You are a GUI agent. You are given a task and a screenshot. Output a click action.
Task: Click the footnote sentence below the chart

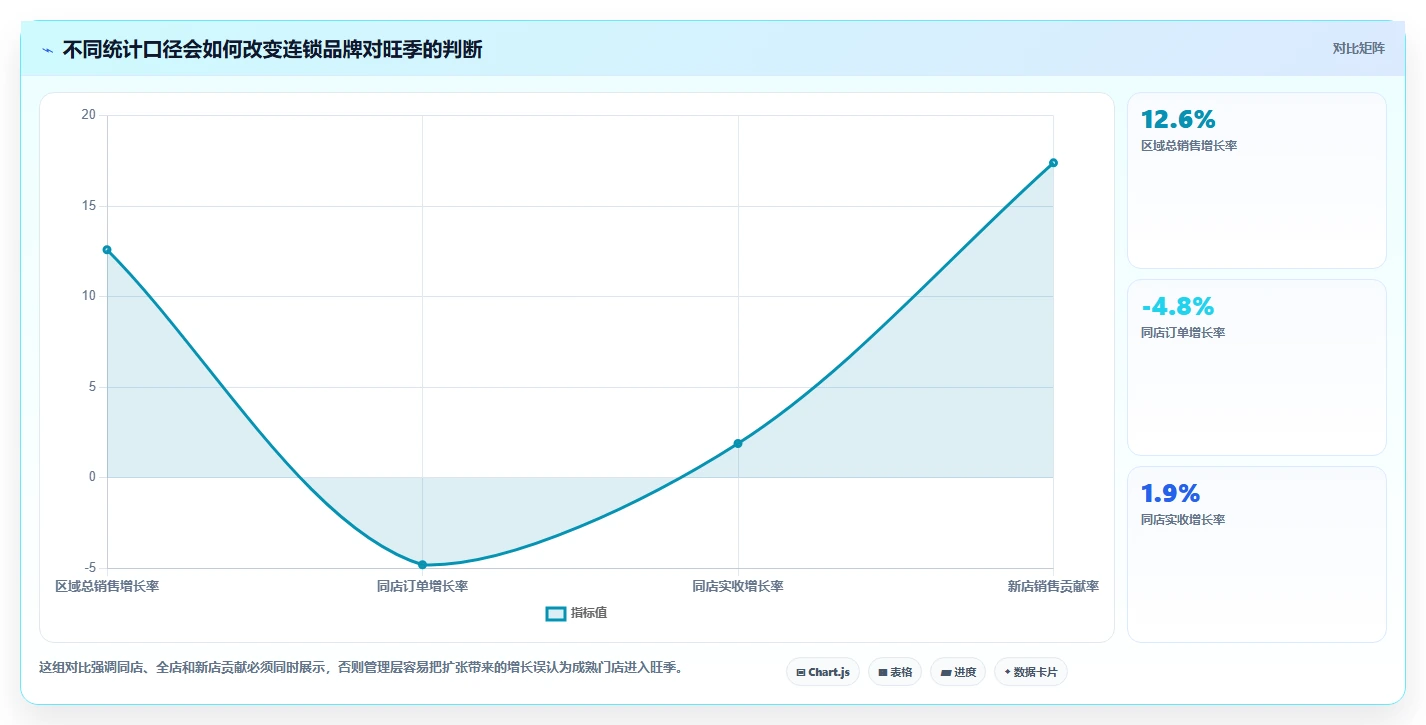361,667
